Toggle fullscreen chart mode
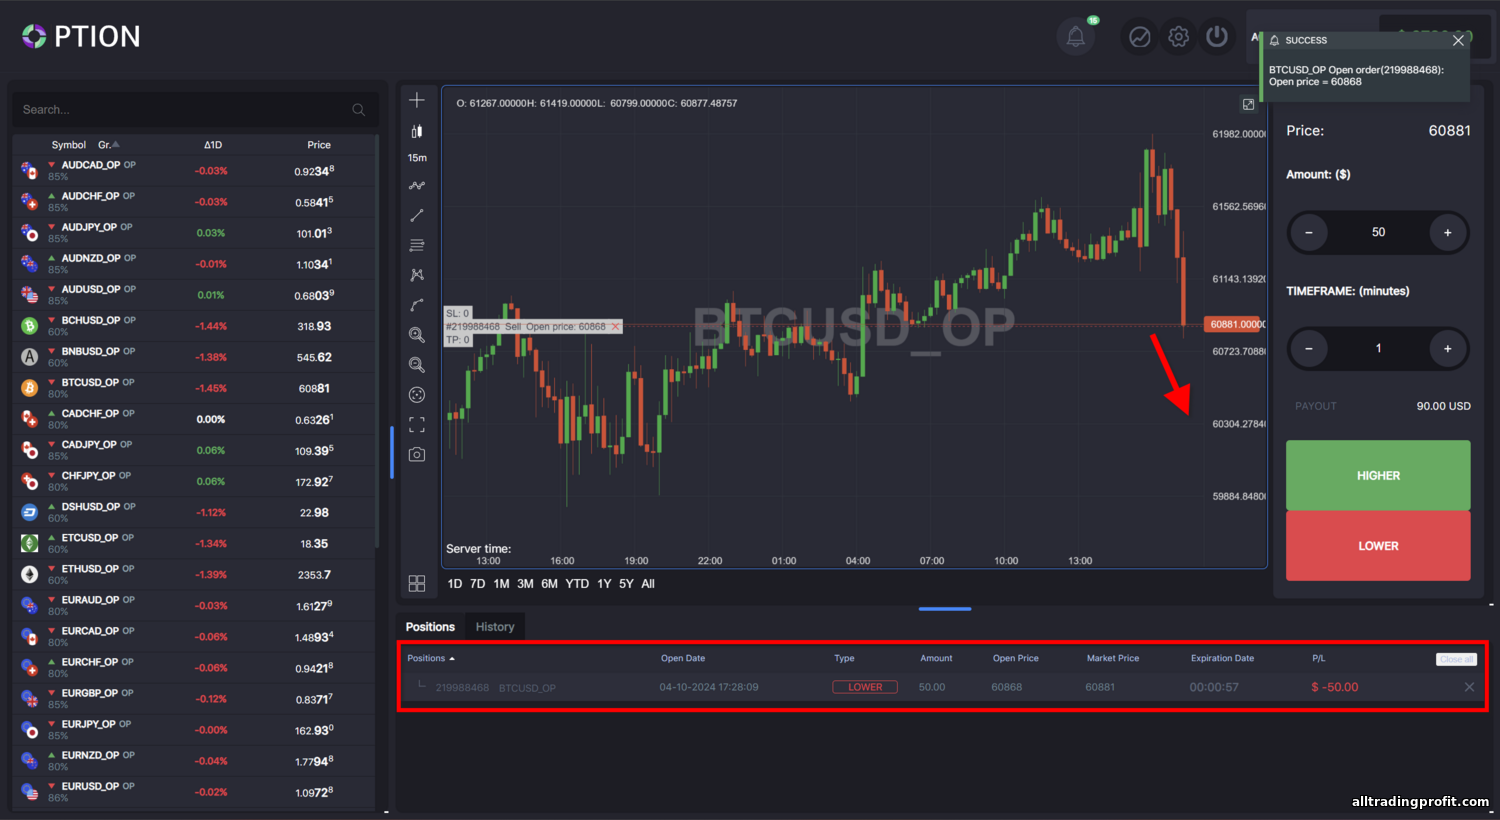 pyautogui.click(x=417, y=425)
